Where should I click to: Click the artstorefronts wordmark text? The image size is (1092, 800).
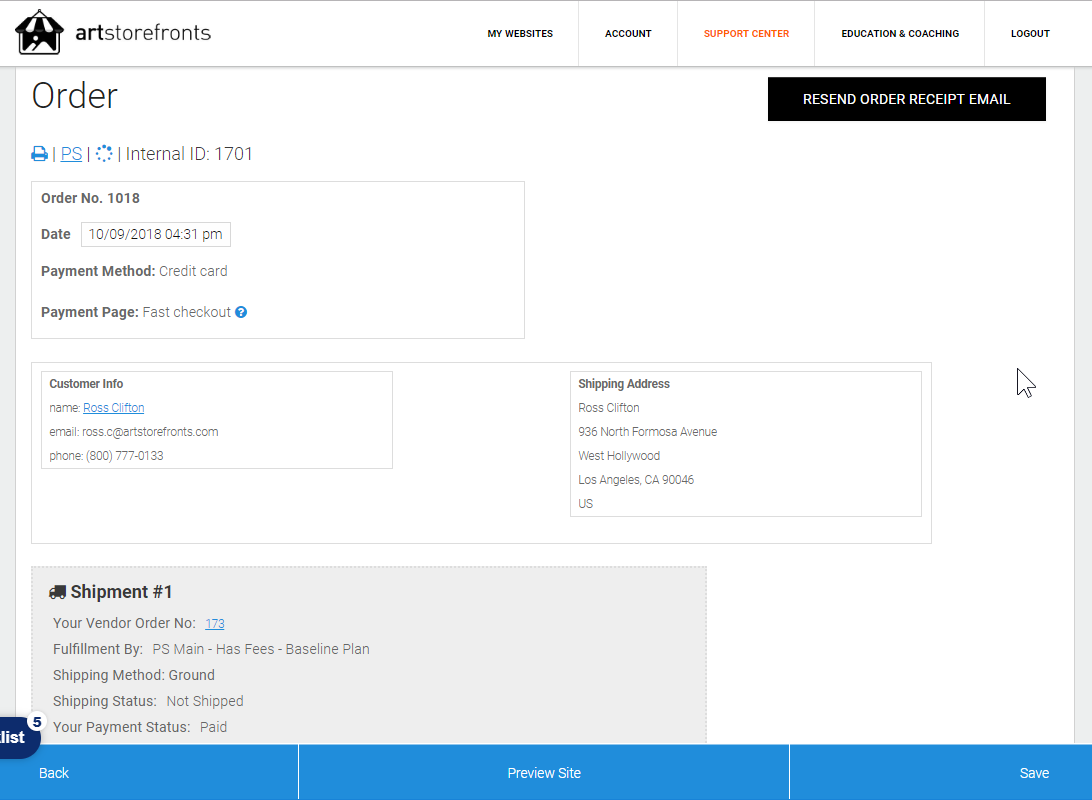pos(143,33)
